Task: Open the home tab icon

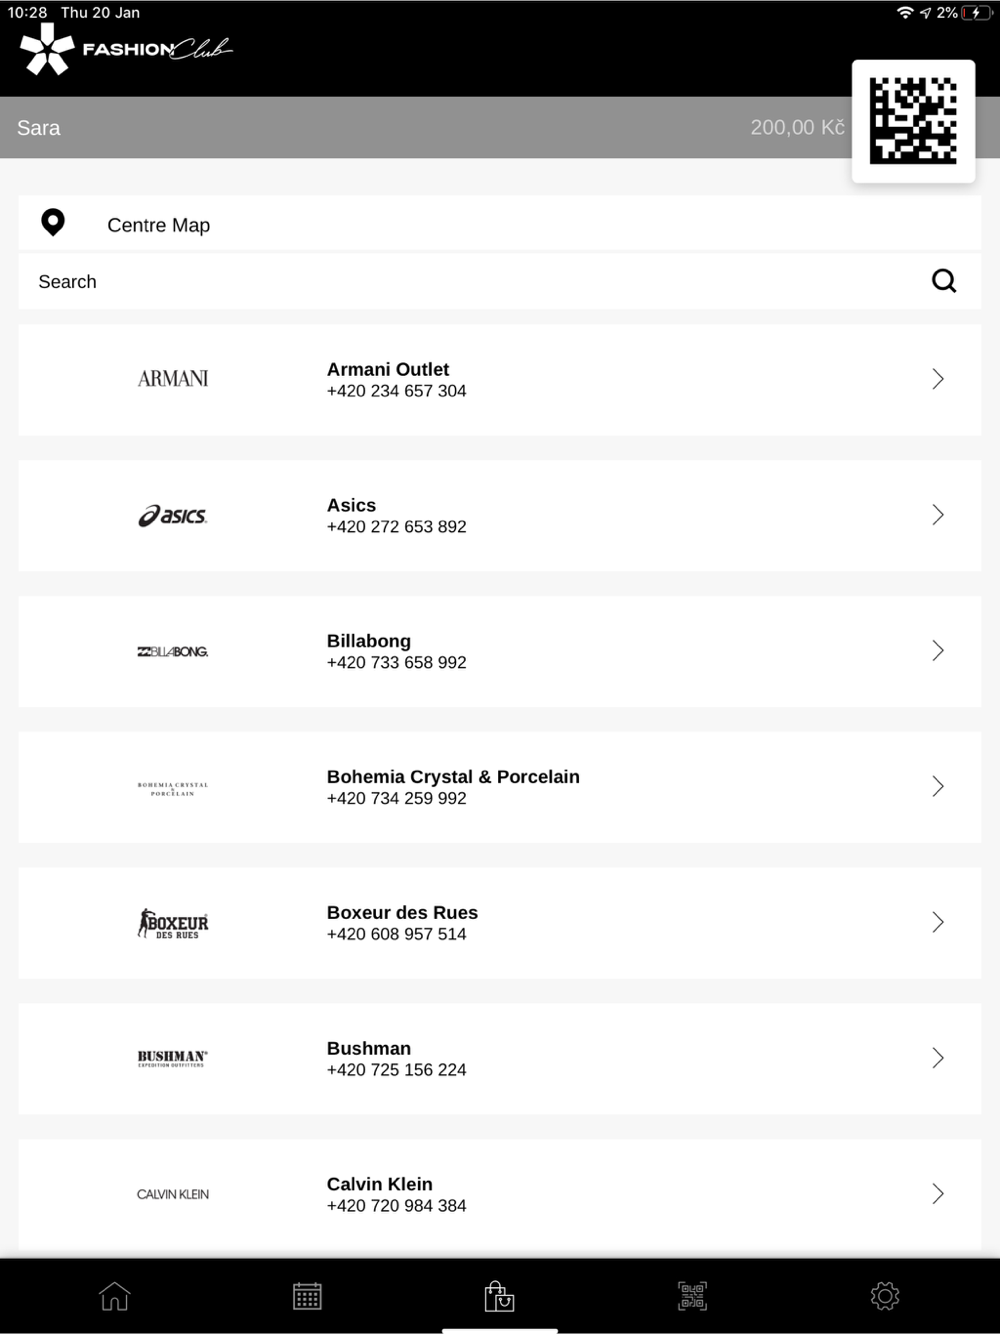Action: pos(115,1296)
